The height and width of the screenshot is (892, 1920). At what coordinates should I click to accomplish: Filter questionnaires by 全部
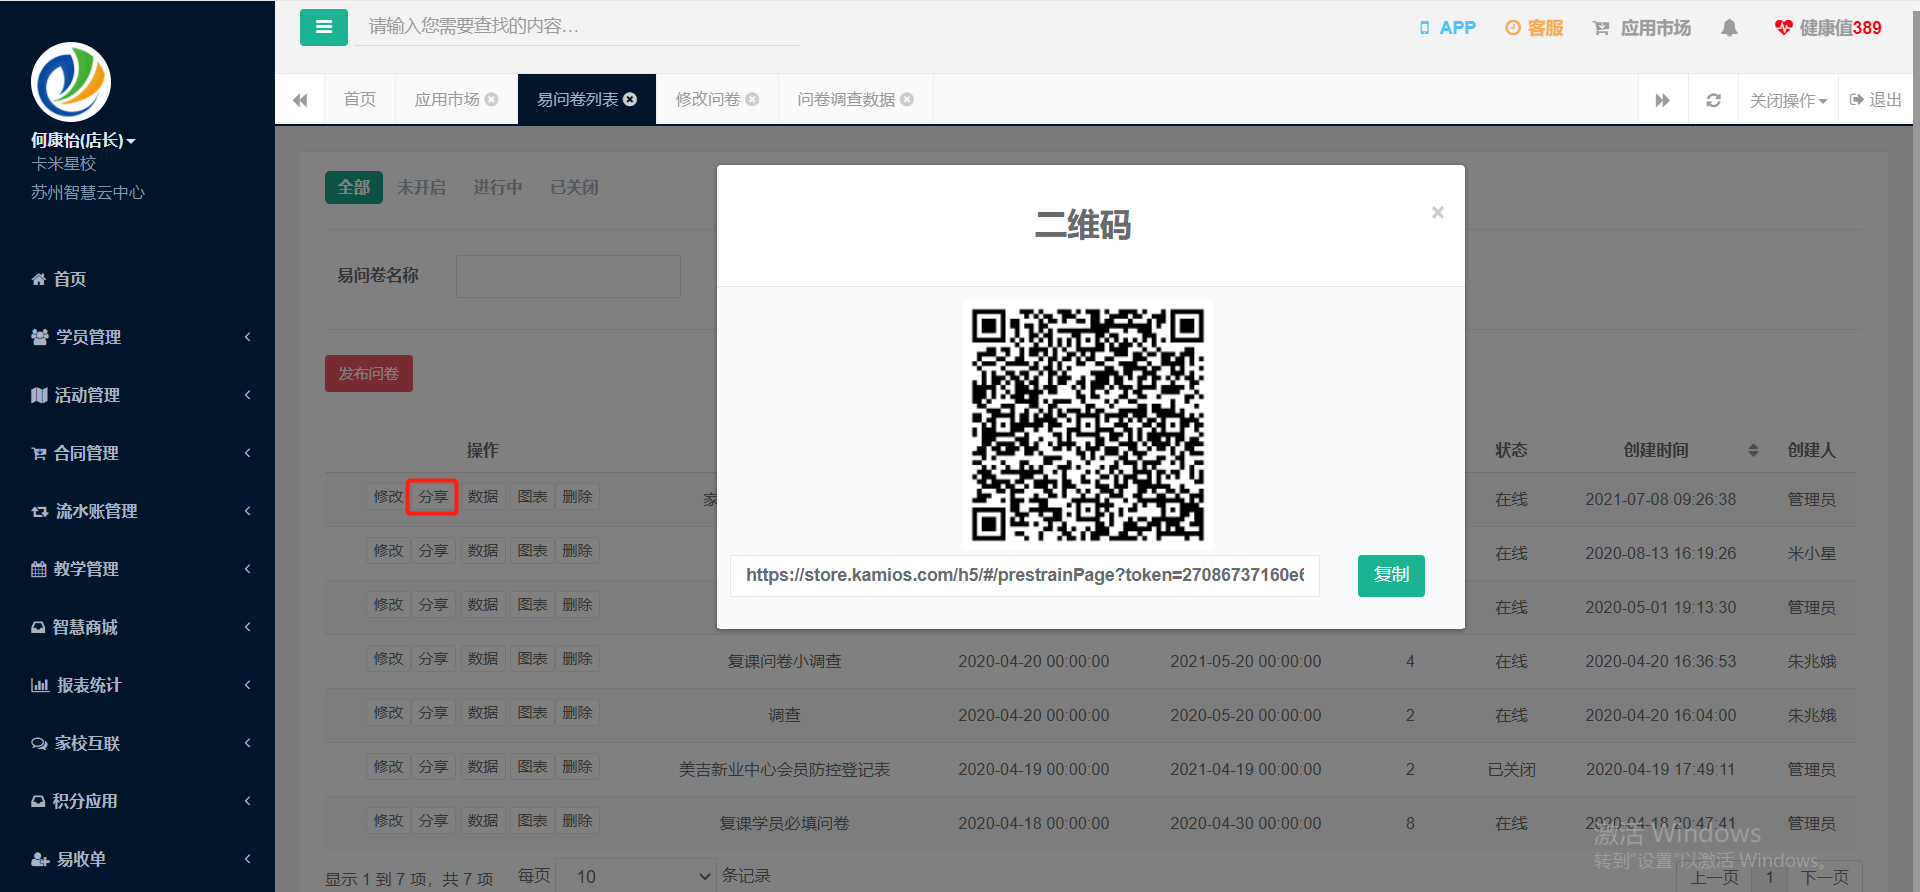tap(354, 187)
